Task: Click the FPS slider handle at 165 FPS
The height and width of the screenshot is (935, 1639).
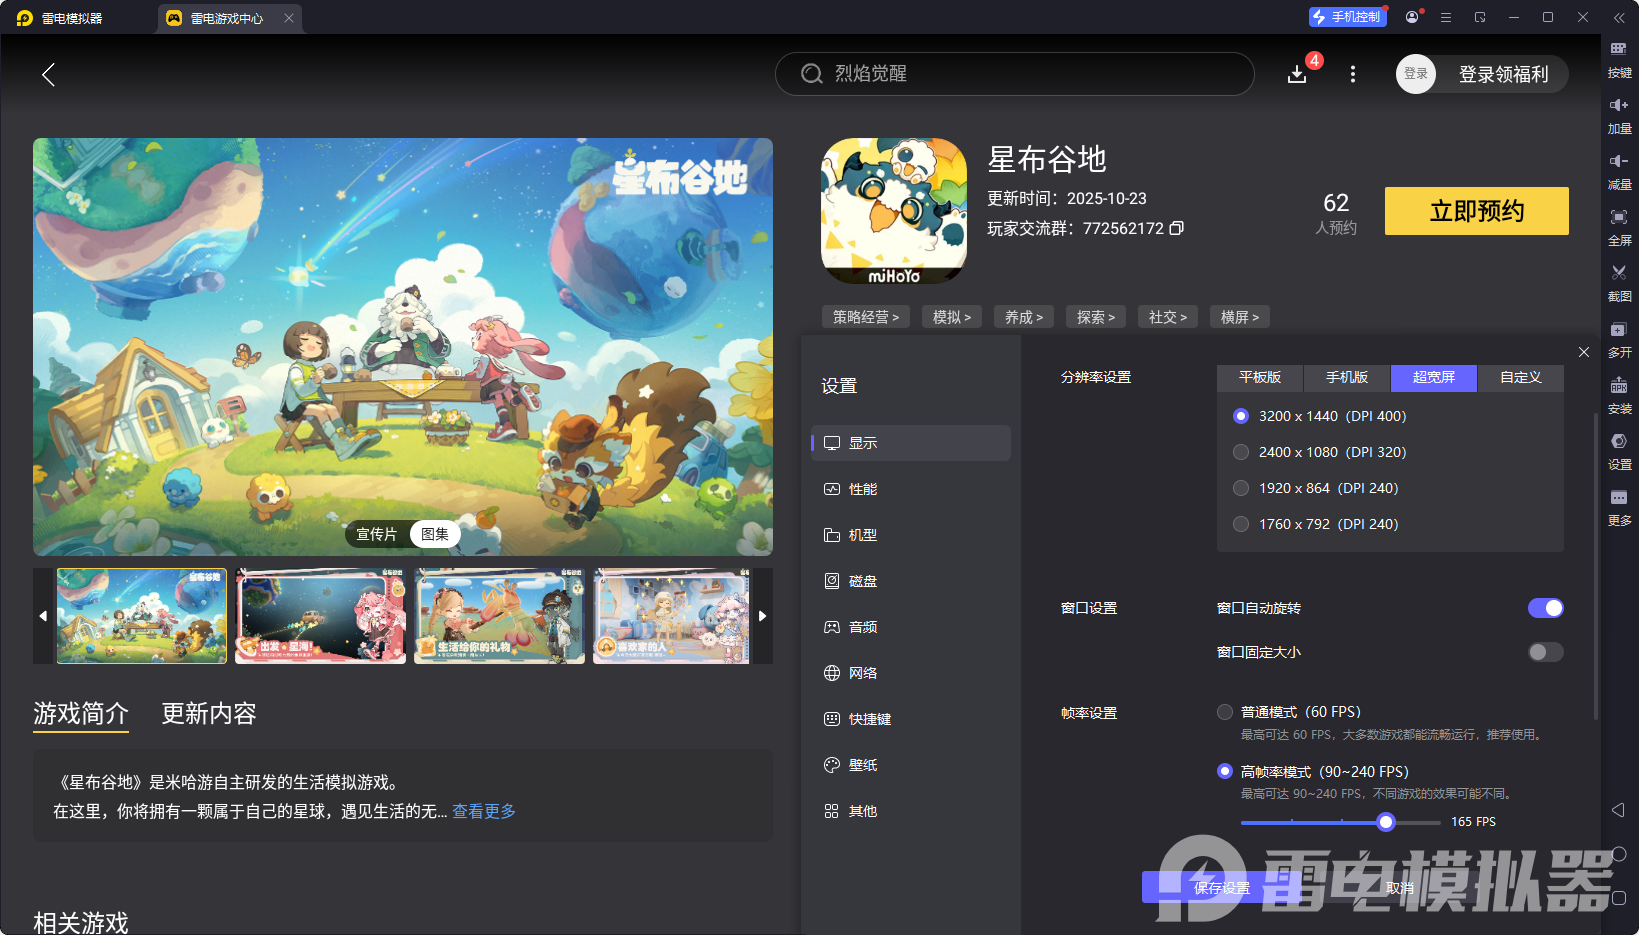Action: pyautogui.click(x=1386, y=822)
